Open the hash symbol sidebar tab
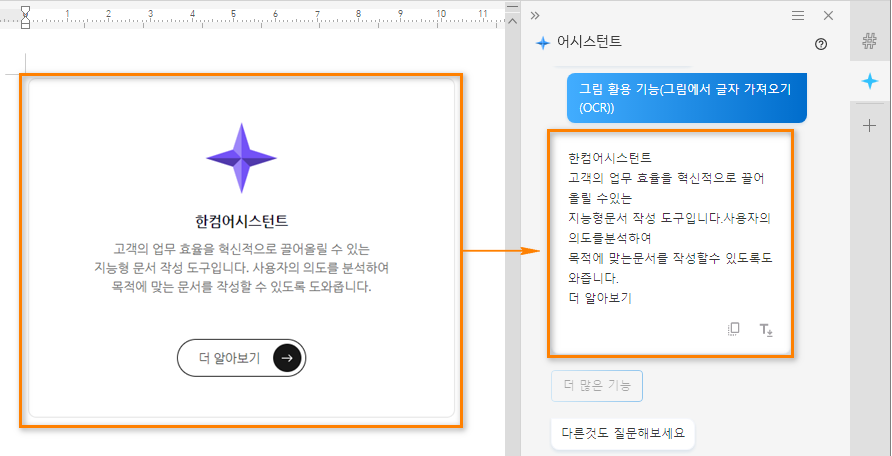This screenshot has height=456, width=892. point(869,41)
